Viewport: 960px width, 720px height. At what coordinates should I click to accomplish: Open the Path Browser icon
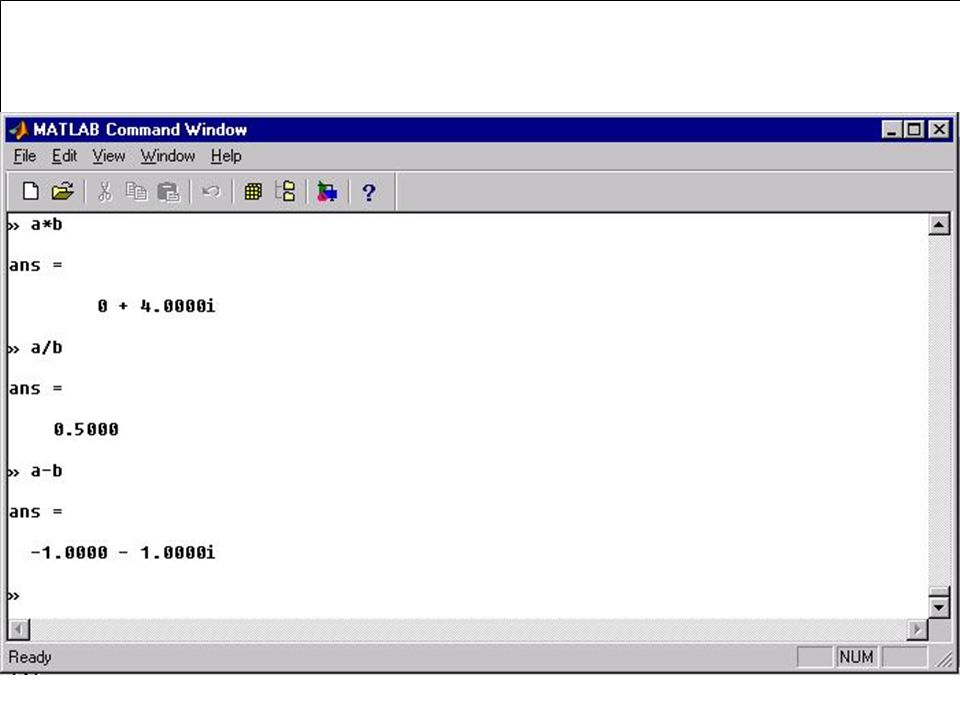point(285,192)
